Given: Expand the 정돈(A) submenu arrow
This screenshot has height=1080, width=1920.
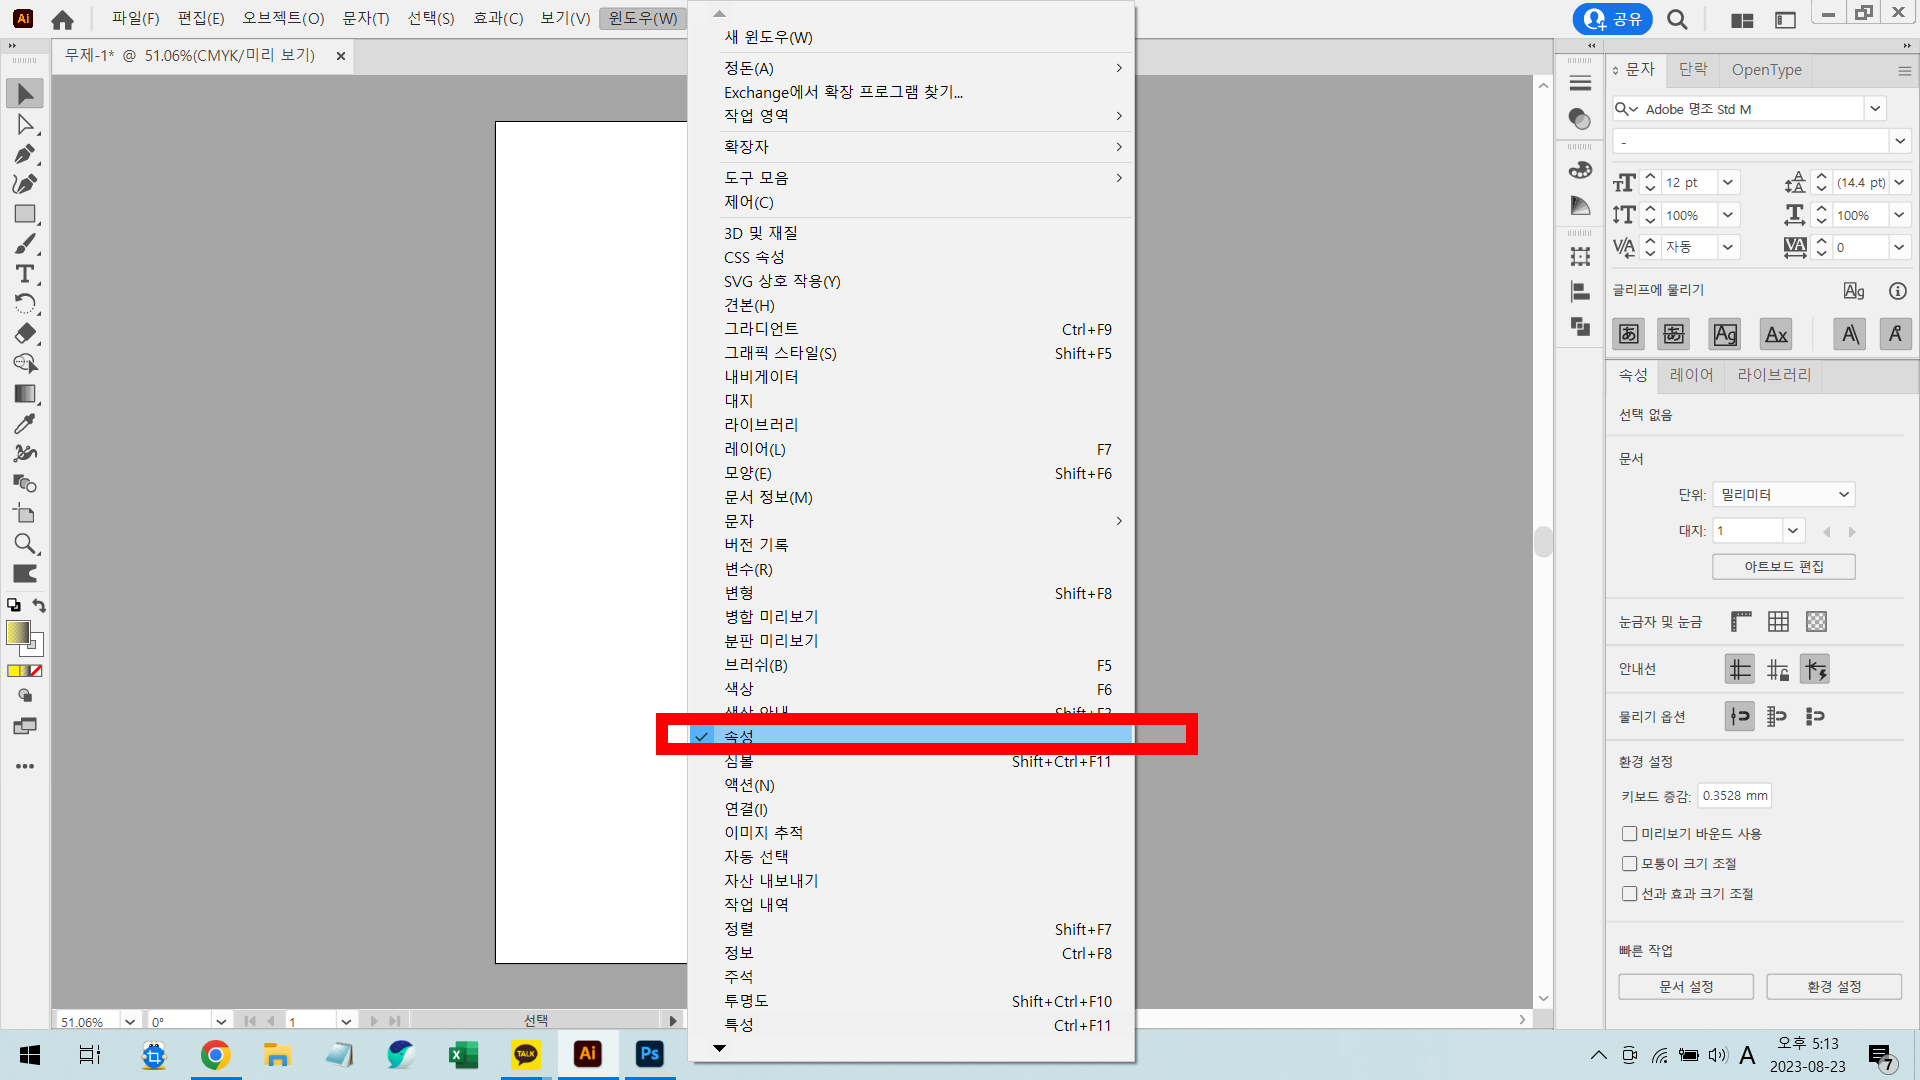Looking at the screenshot, I should [x=1118, y=68].
